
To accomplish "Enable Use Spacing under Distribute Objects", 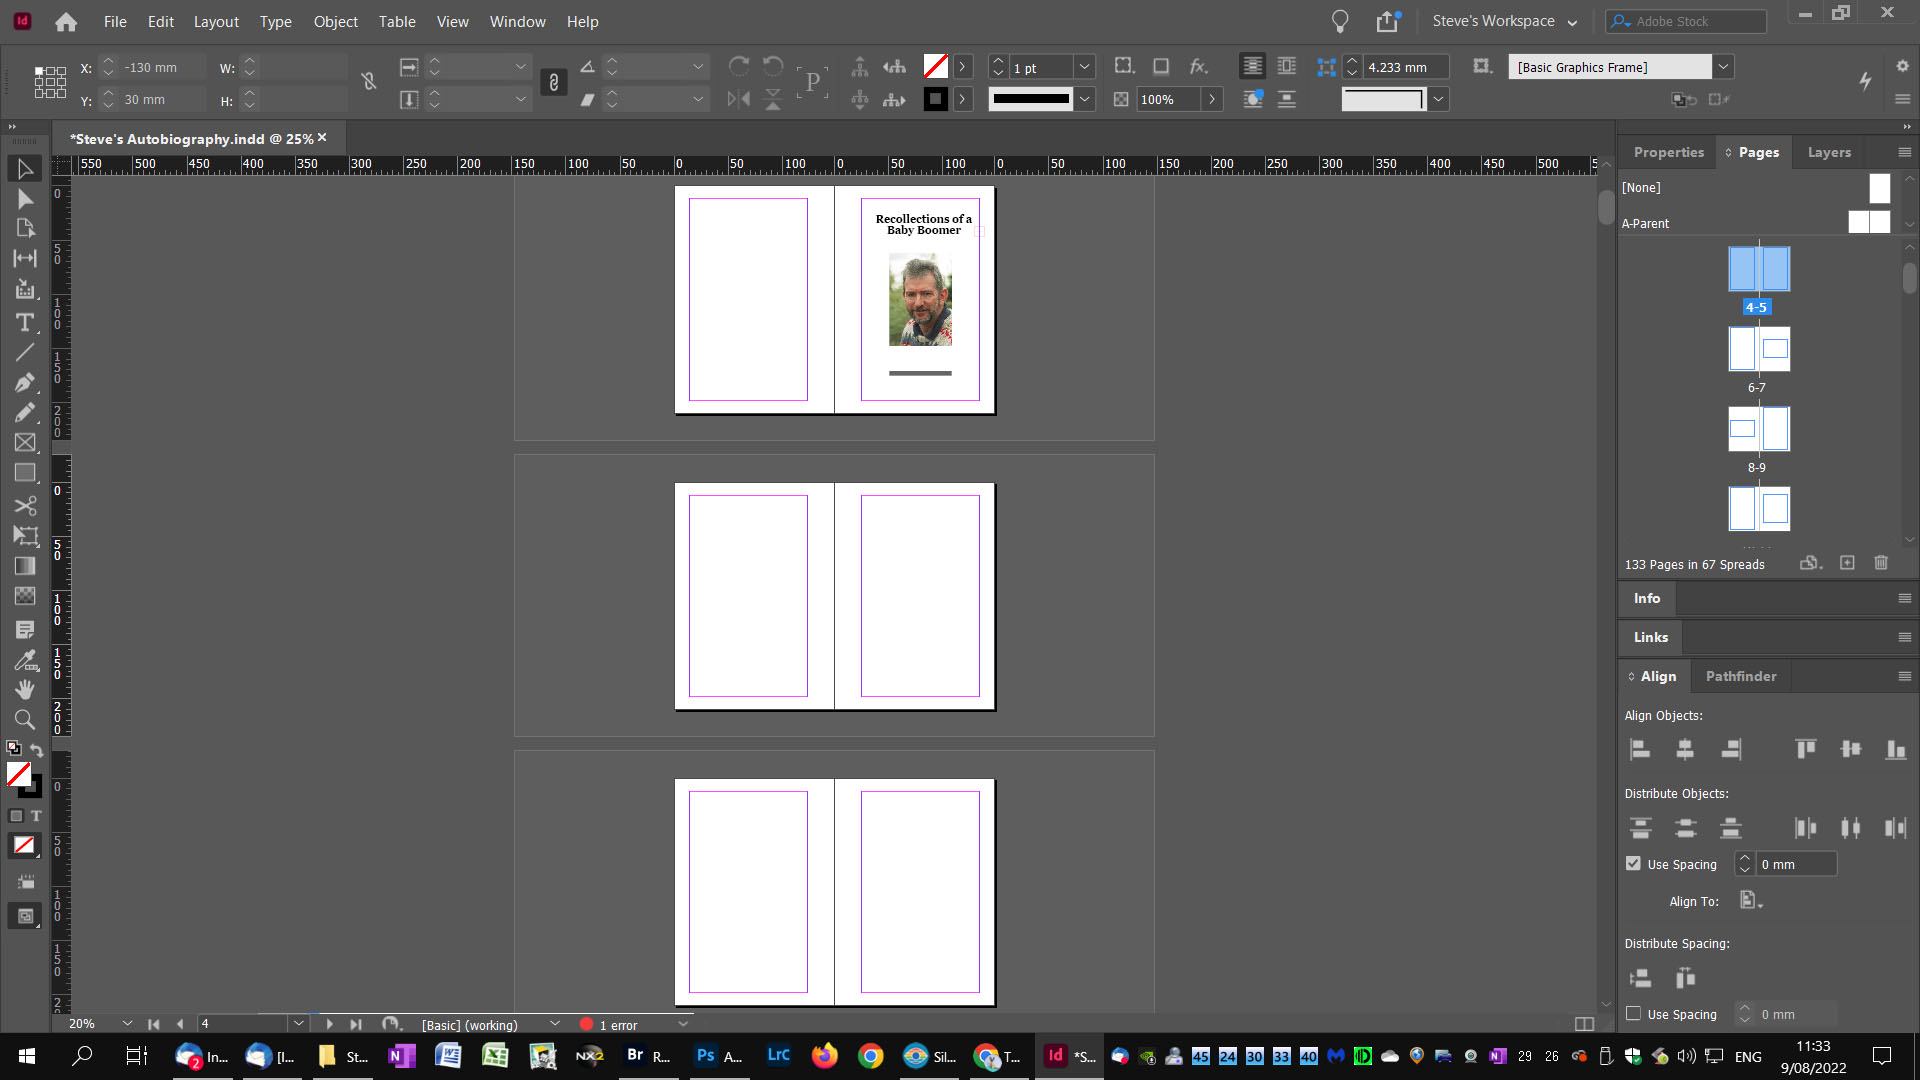I will (1634, 863).
